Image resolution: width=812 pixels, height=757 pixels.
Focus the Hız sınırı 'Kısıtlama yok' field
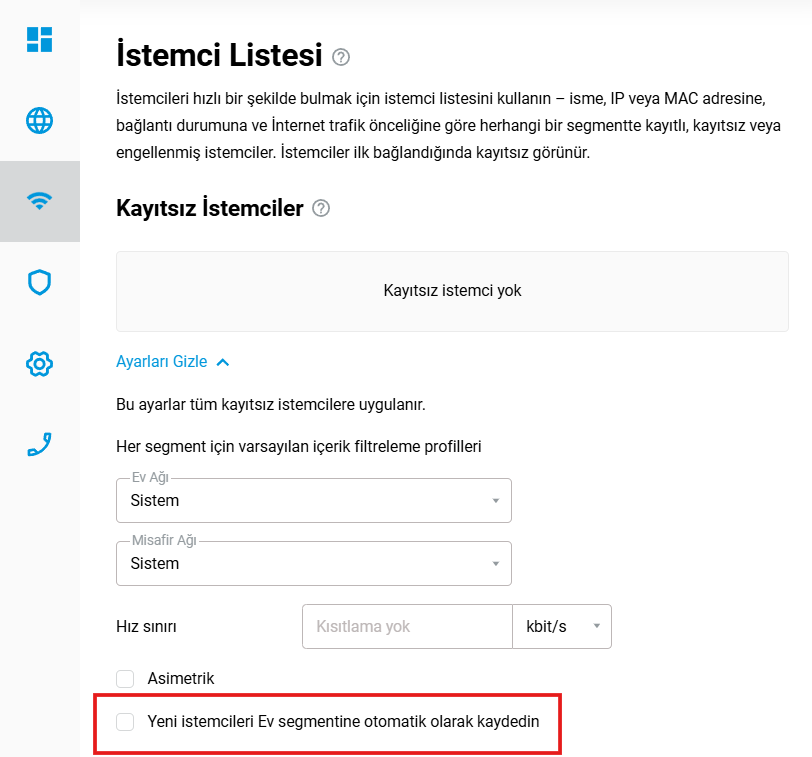[x=407, y=627]
